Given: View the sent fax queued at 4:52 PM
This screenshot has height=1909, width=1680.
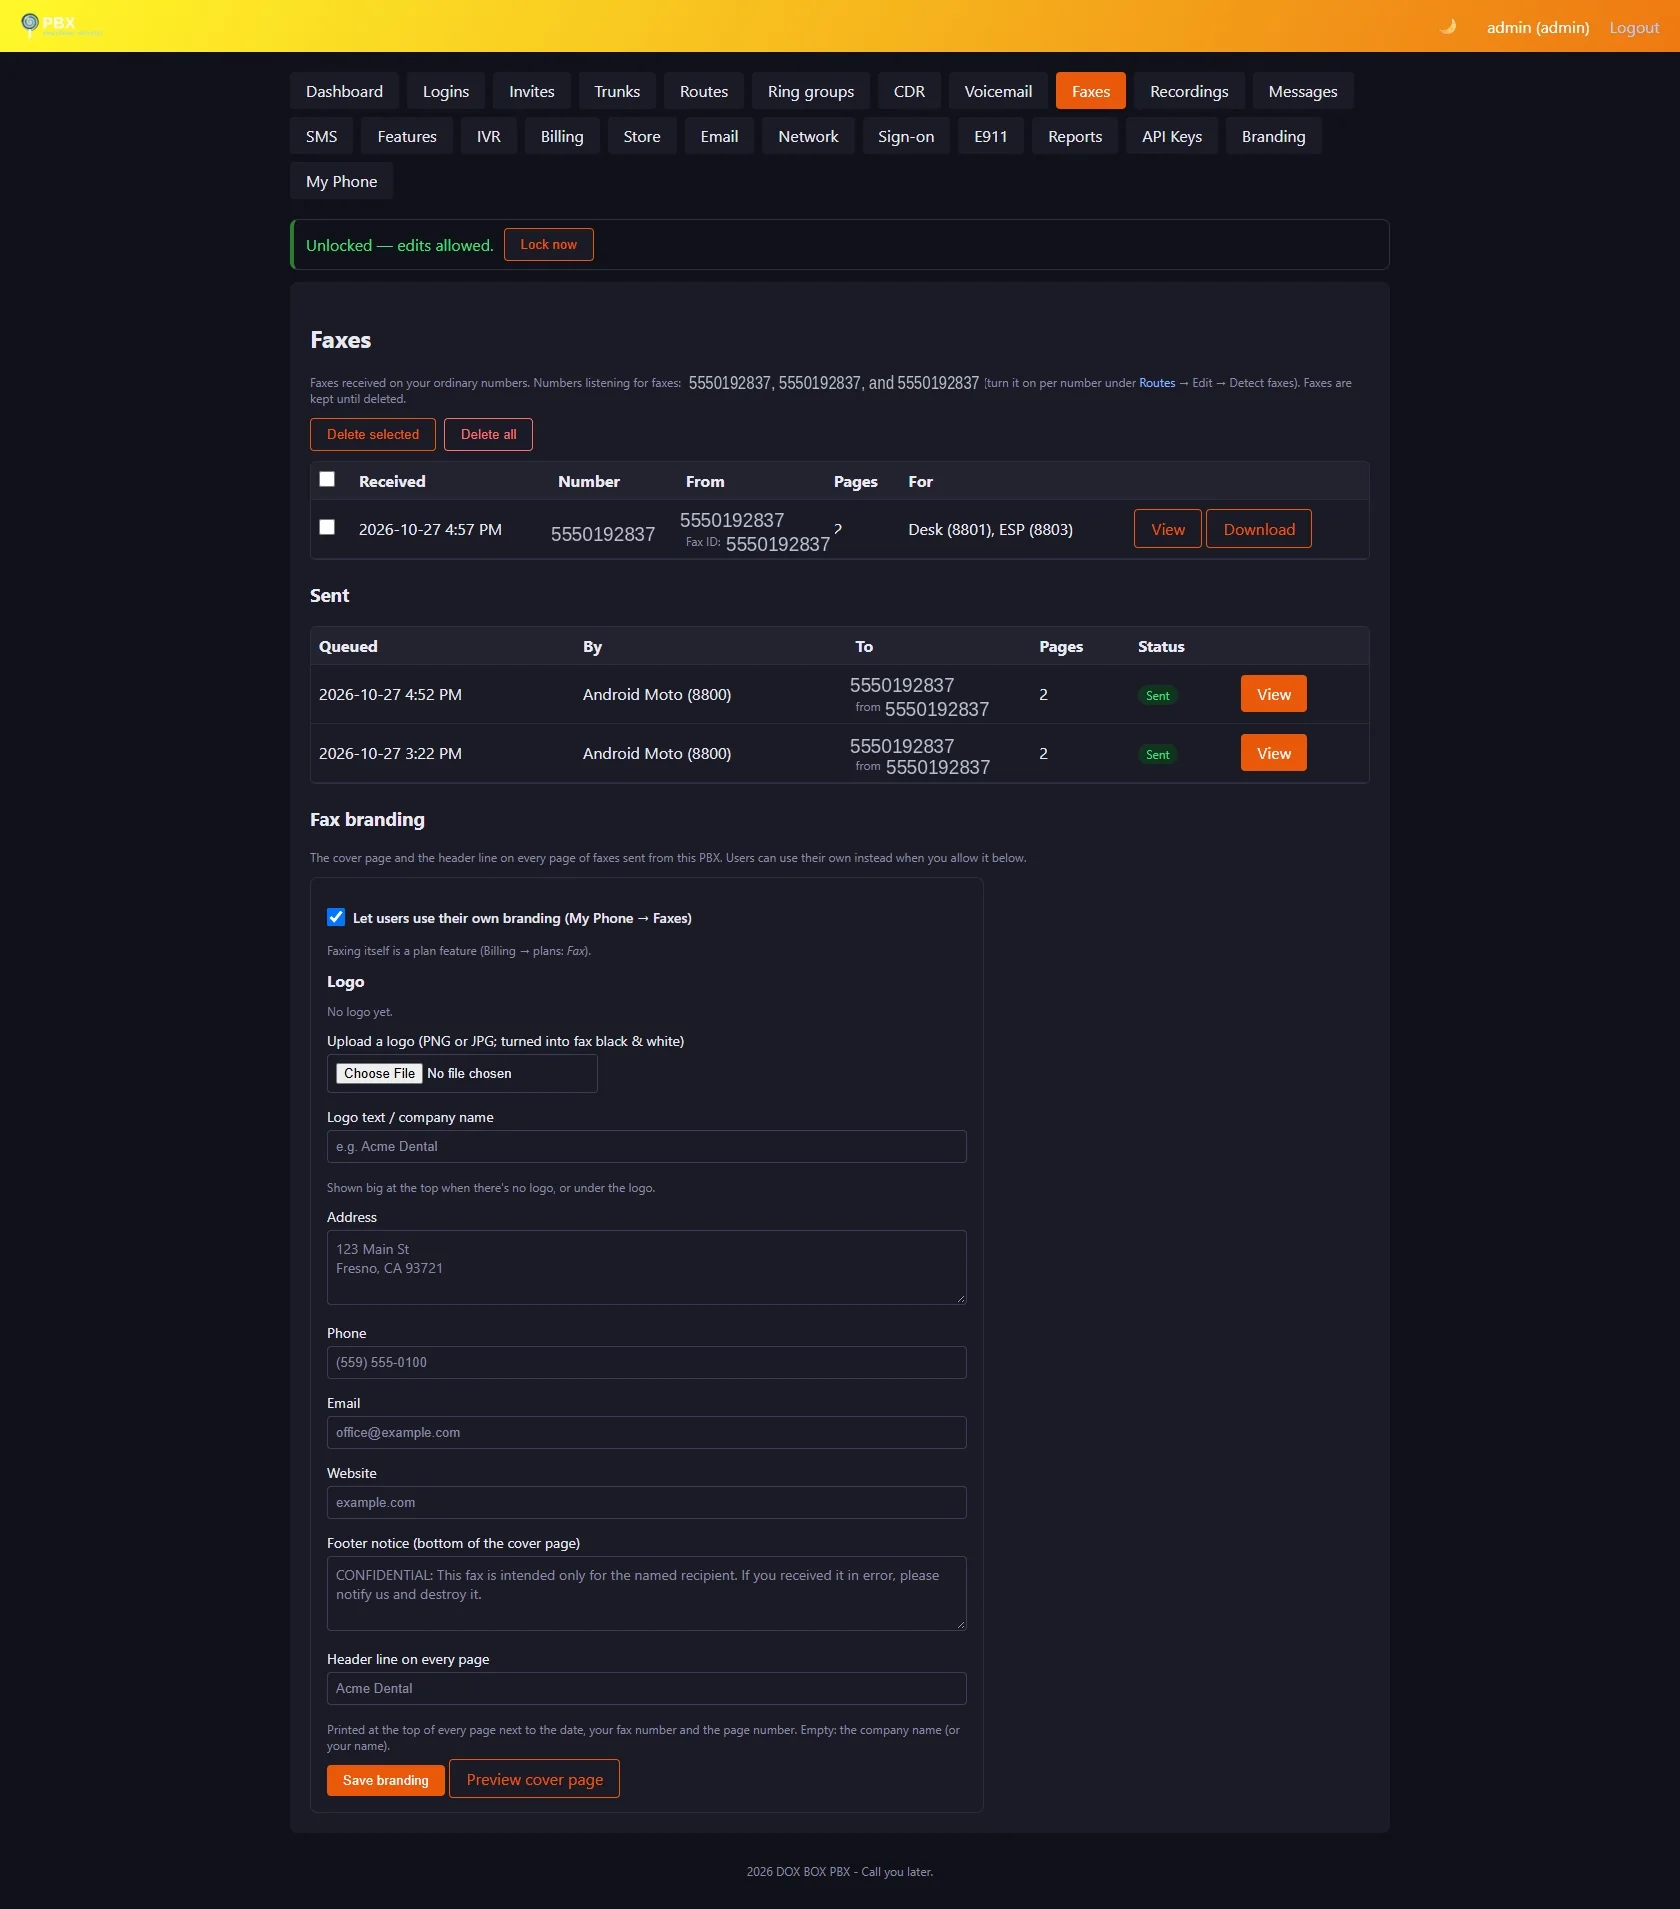Looking at the screenshot, I should click(x=1273, y=694).
